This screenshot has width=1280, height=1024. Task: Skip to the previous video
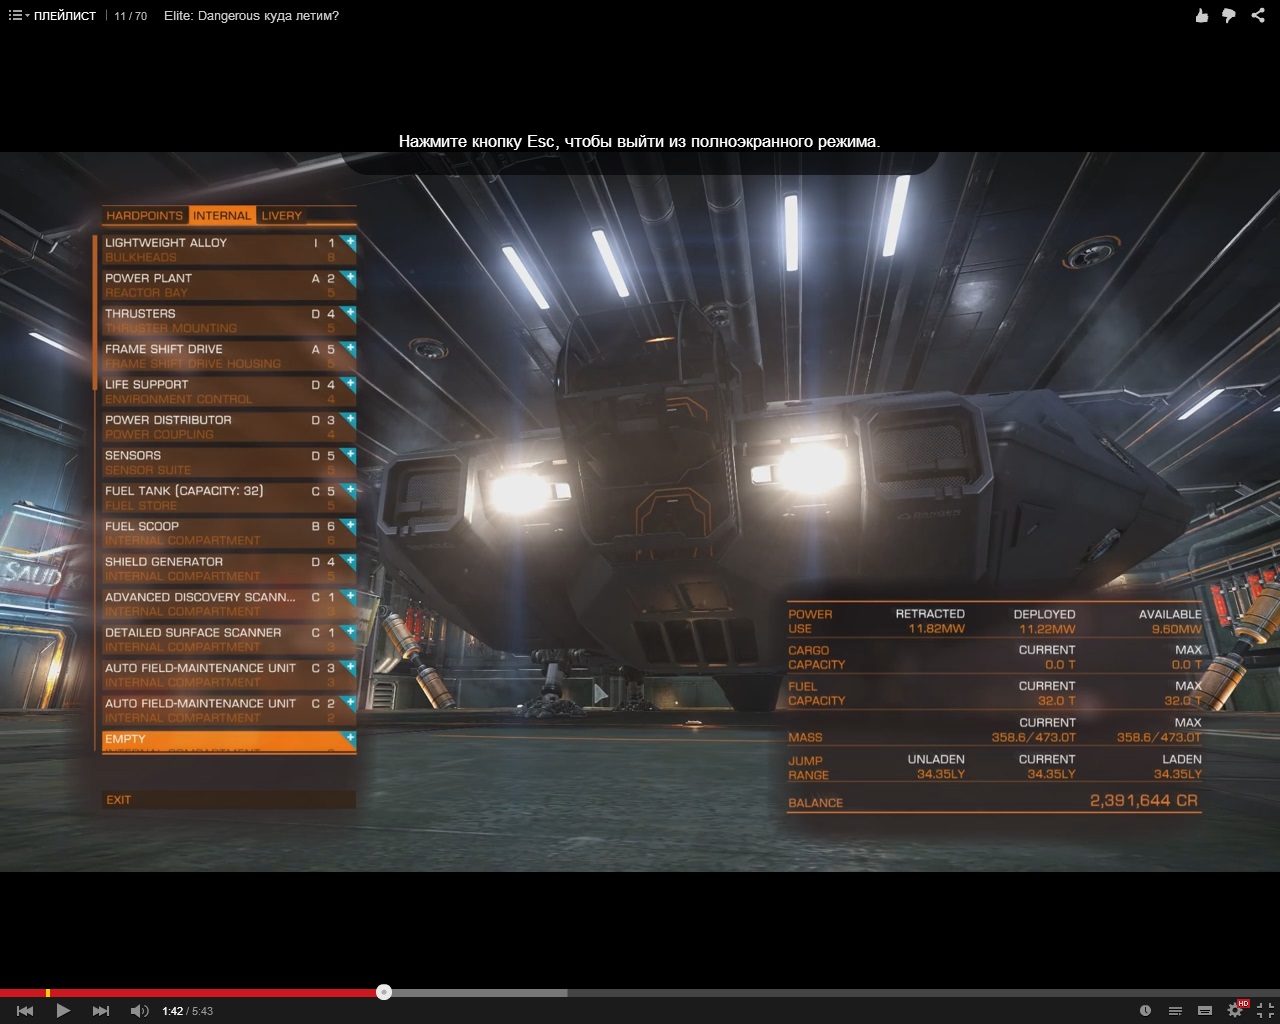click(x=25, y=1011)
